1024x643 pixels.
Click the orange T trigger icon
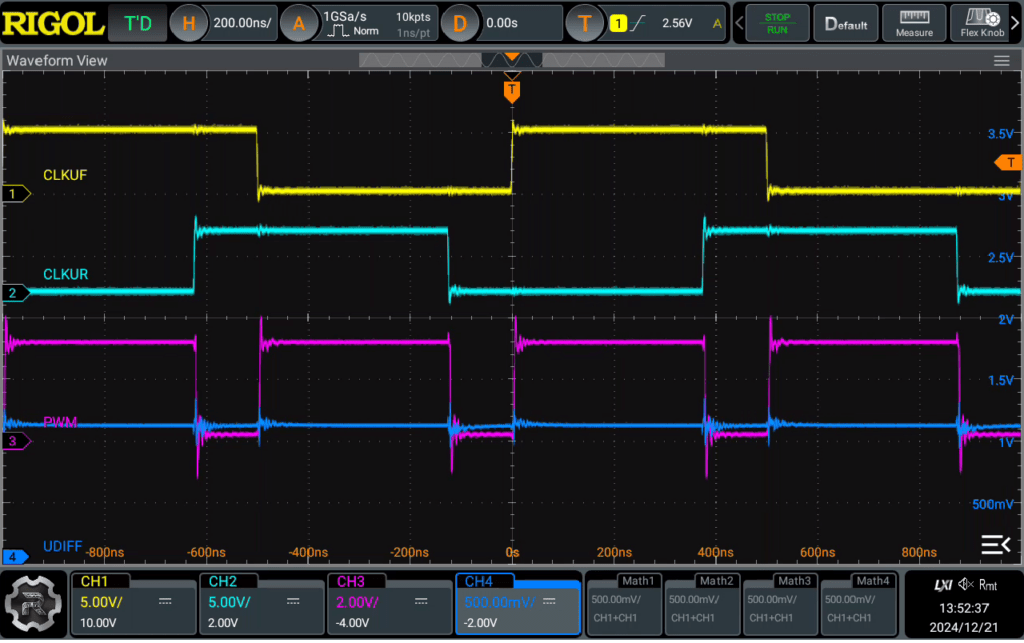click(x=584, y=24)
